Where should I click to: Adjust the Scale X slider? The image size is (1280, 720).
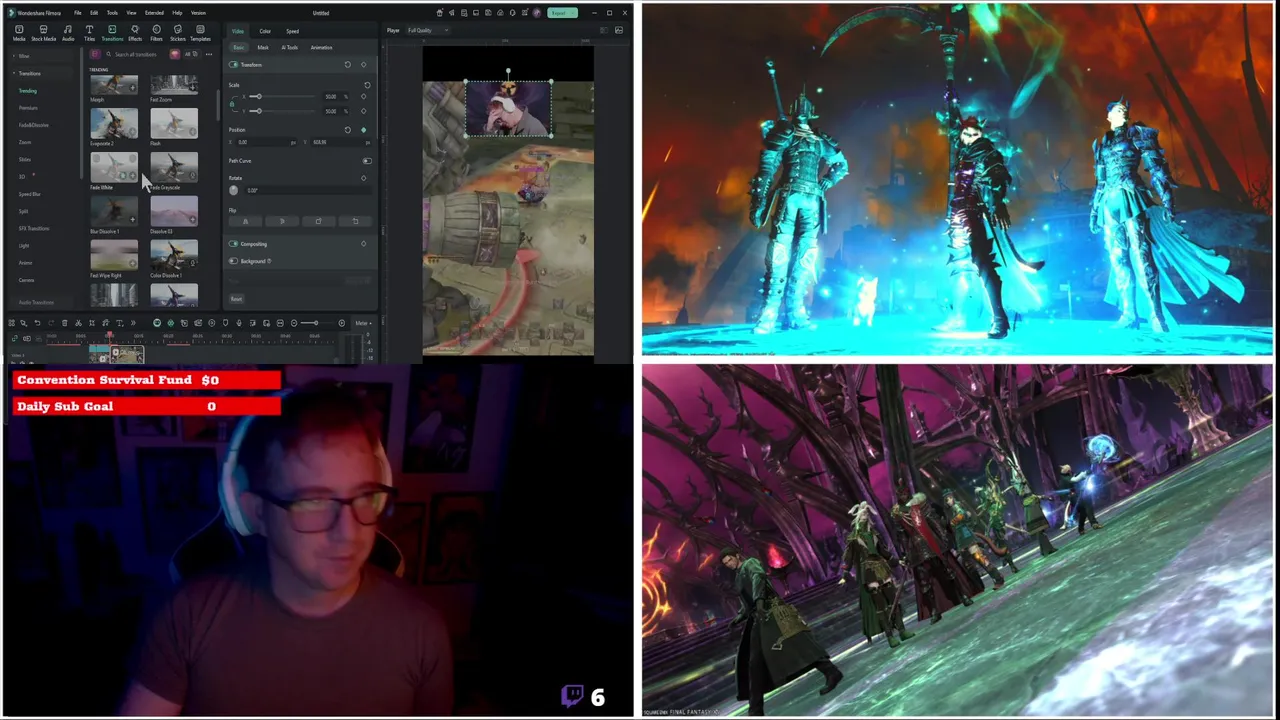click(x=282, y=96)
